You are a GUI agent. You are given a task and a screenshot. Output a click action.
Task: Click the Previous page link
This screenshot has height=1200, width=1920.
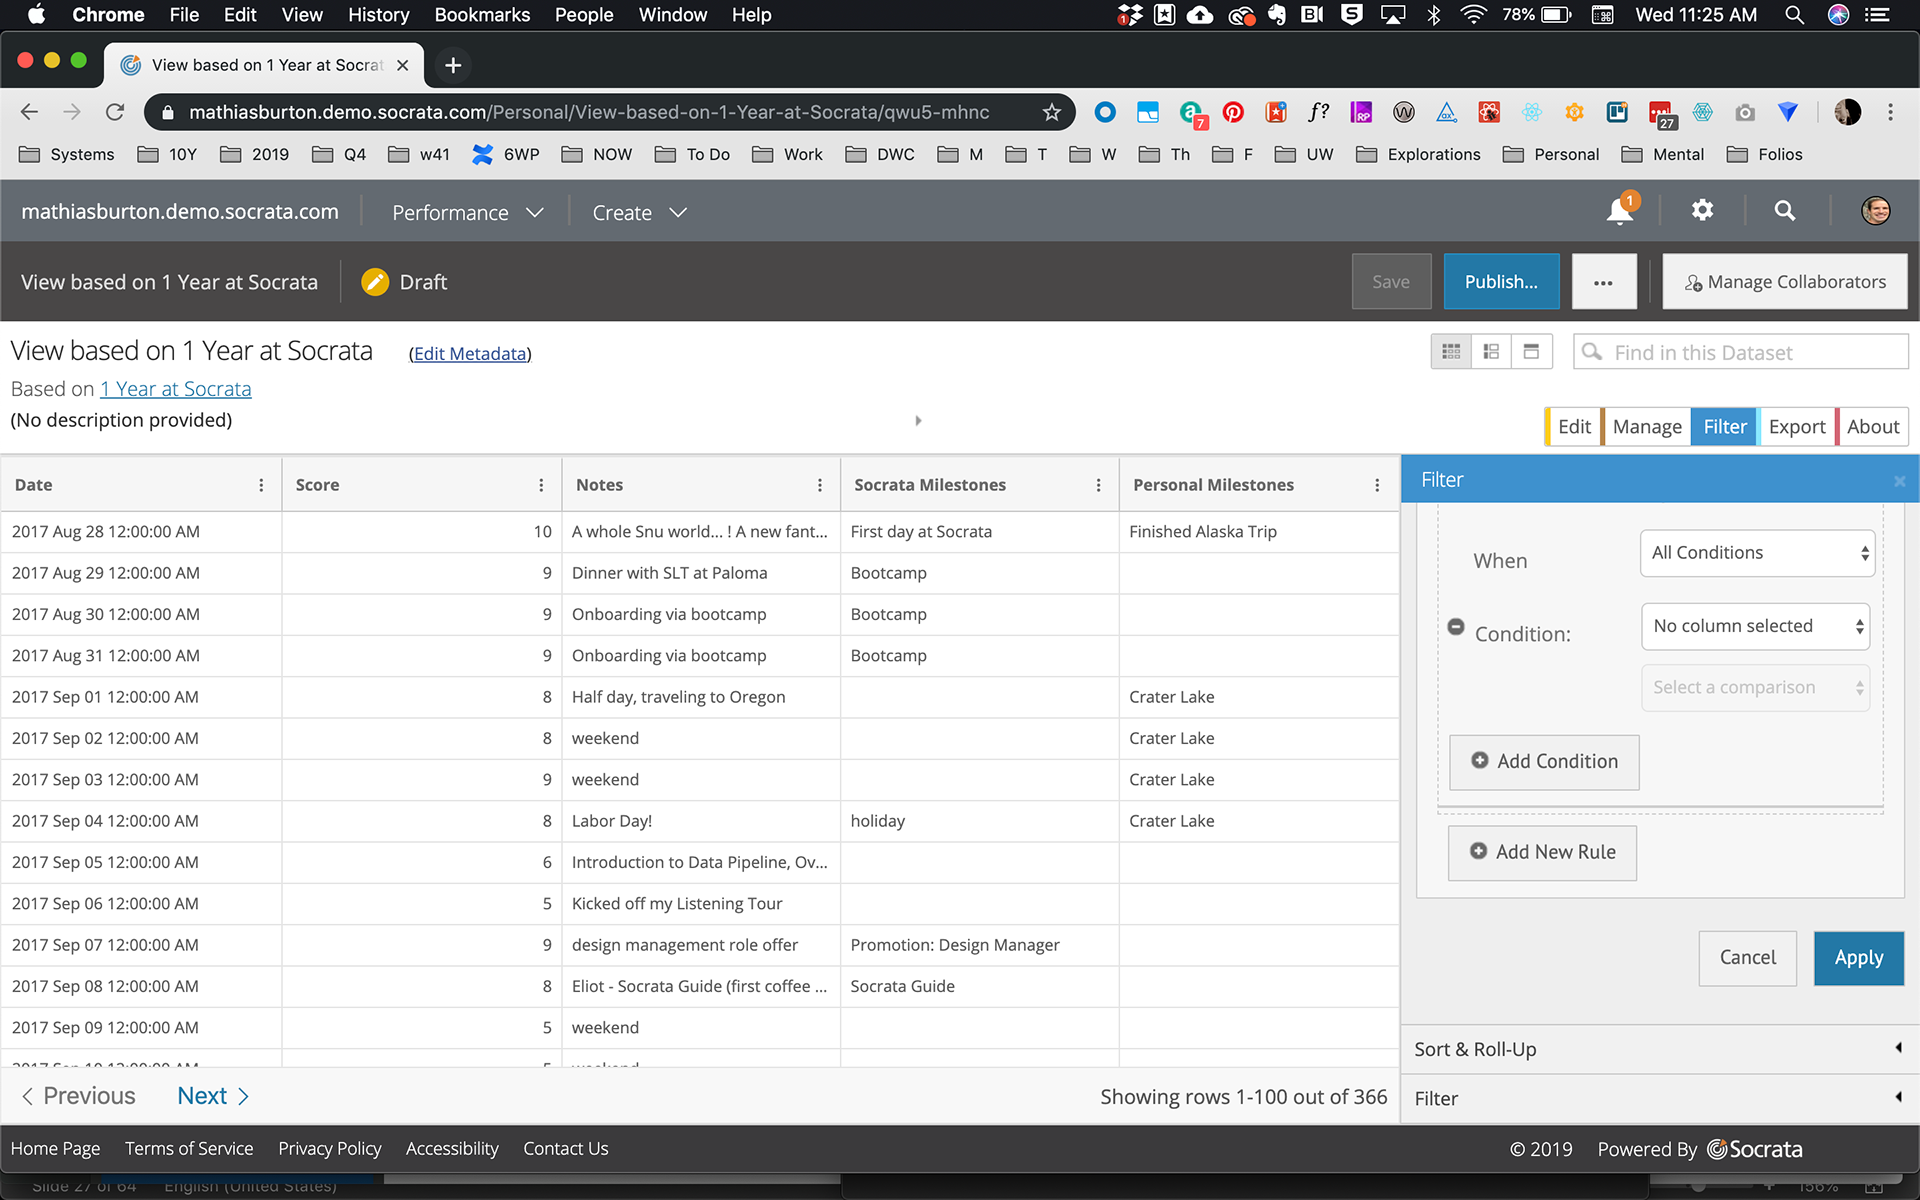pyautogui.click(x=78, y=1096)
